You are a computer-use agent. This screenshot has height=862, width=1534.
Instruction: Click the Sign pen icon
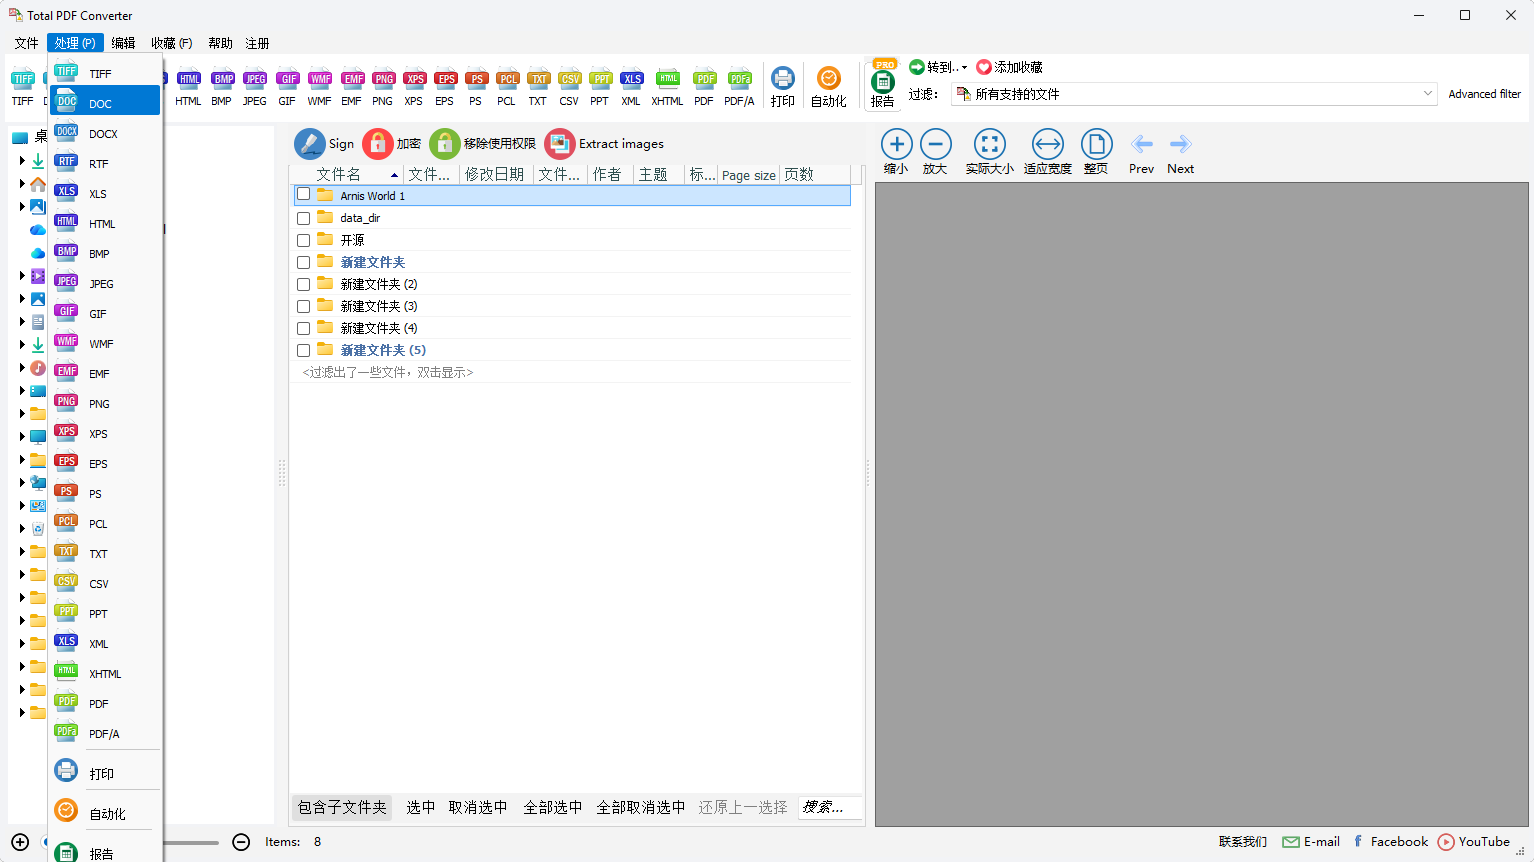pos(309,144)
